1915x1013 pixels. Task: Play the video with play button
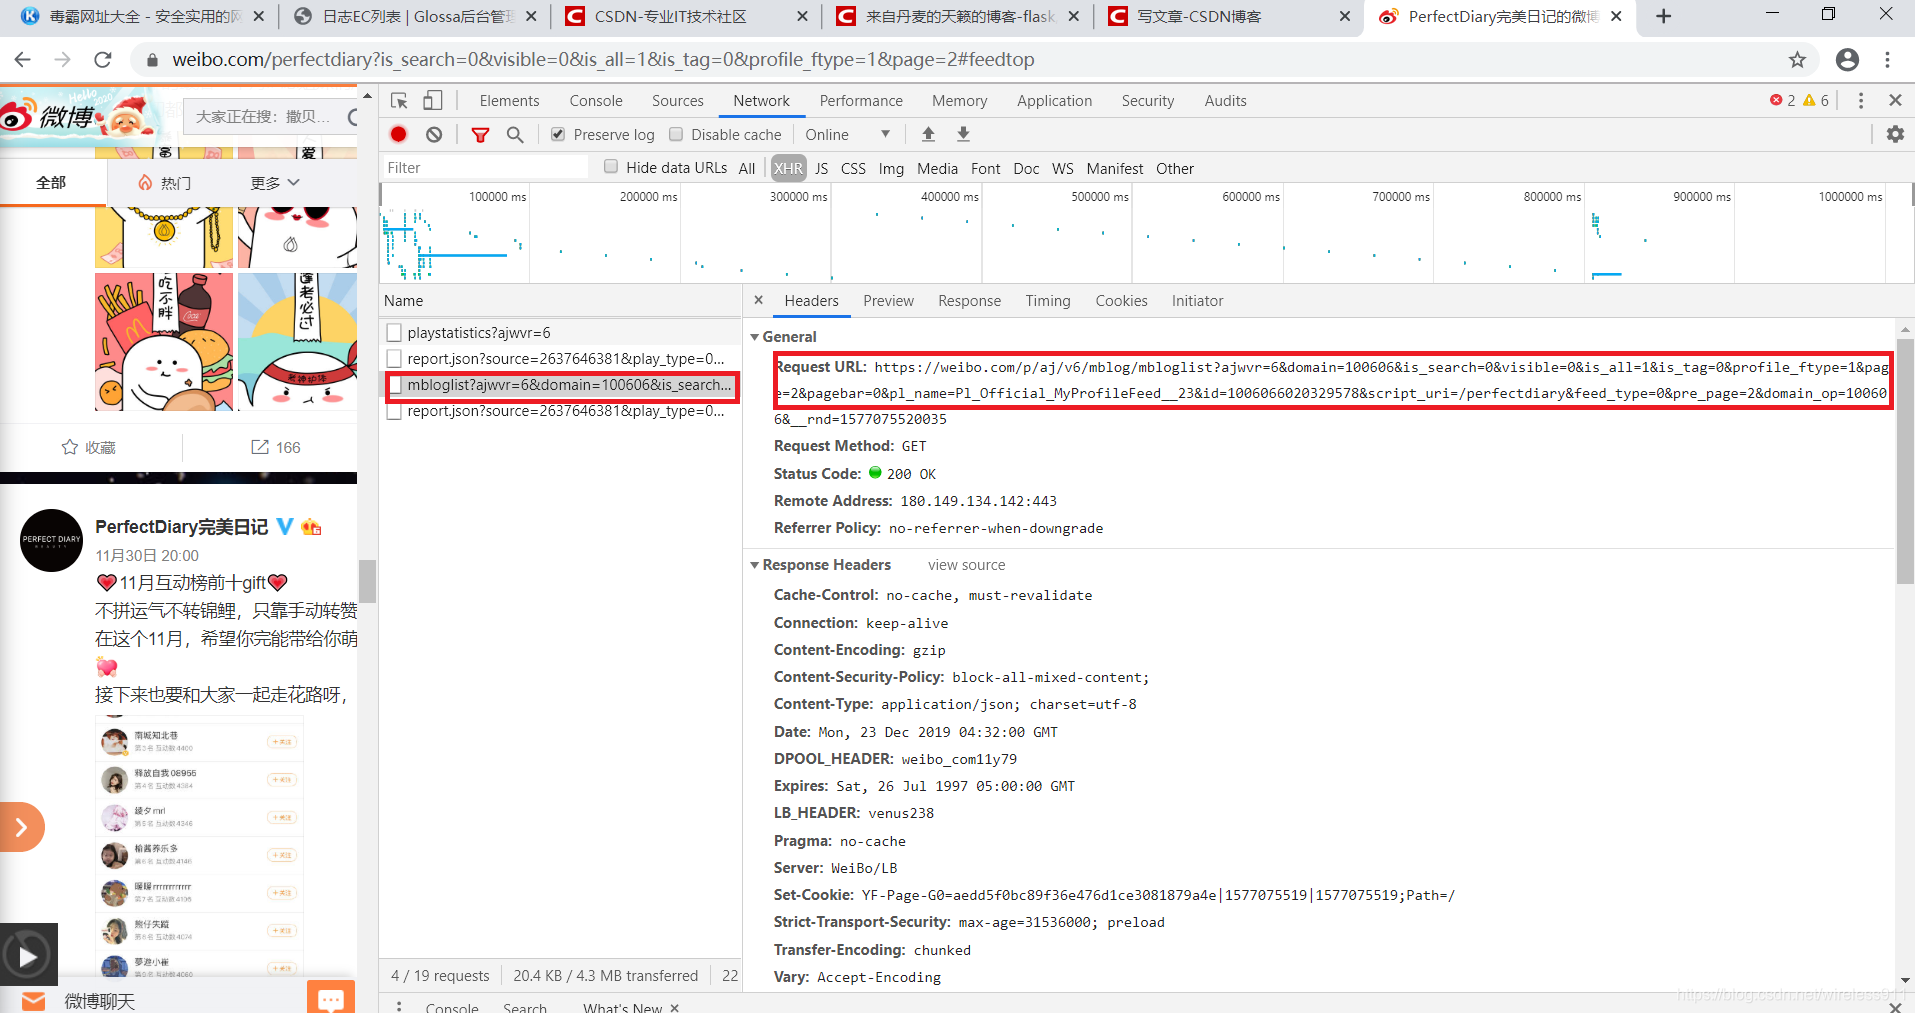[28, 957]
